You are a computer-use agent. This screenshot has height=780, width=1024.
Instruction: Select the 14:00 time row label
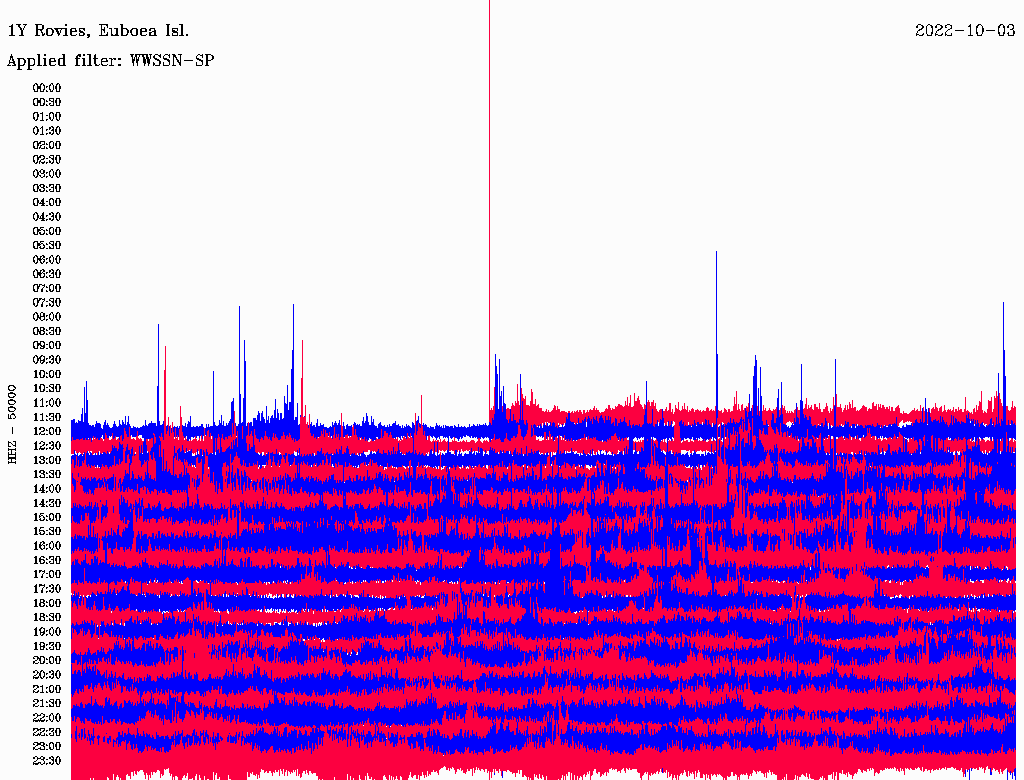(47, 489)
